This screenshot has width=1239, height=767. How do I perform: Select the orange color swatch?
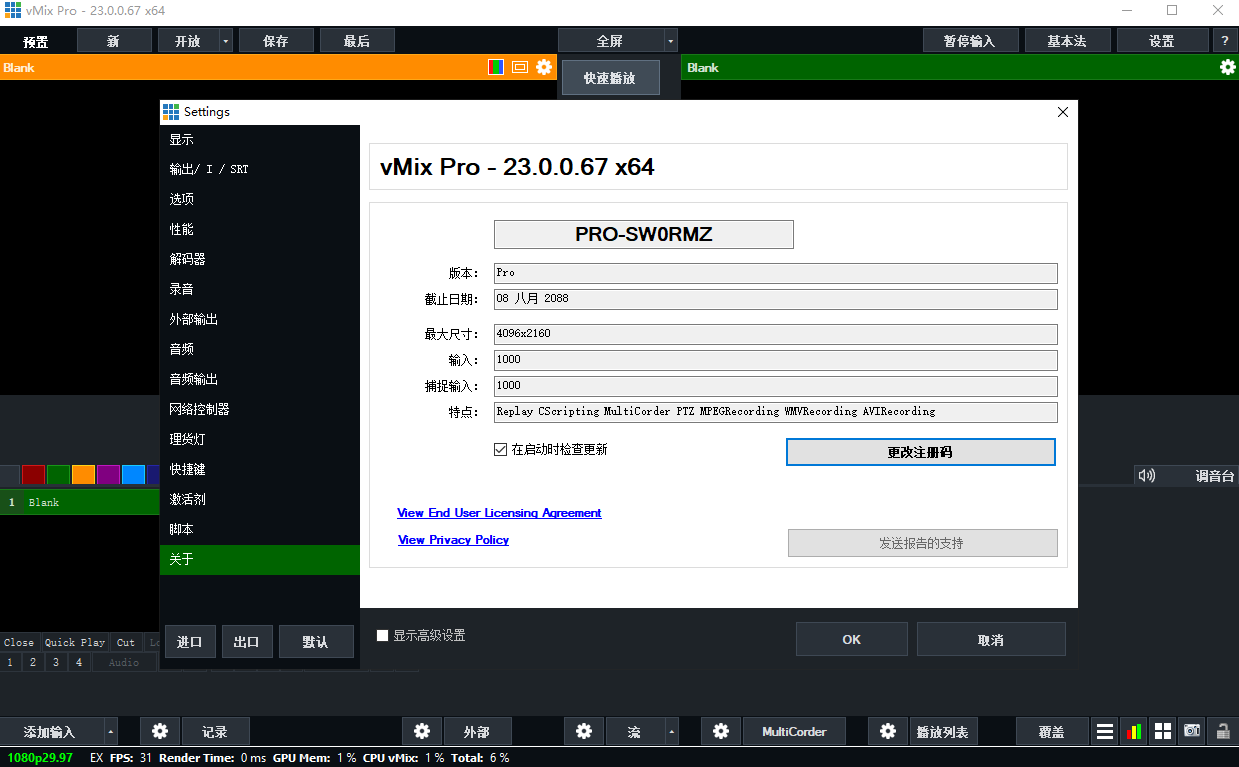pyautogui.click(x=83, y=474)
